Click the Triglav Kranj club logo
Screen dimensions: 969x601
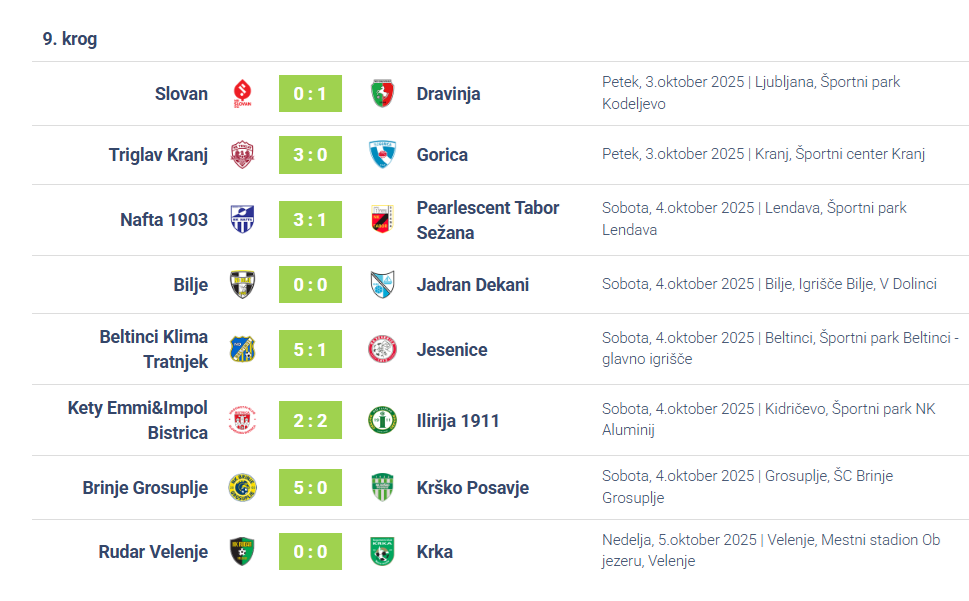click(x=242, y=155)
